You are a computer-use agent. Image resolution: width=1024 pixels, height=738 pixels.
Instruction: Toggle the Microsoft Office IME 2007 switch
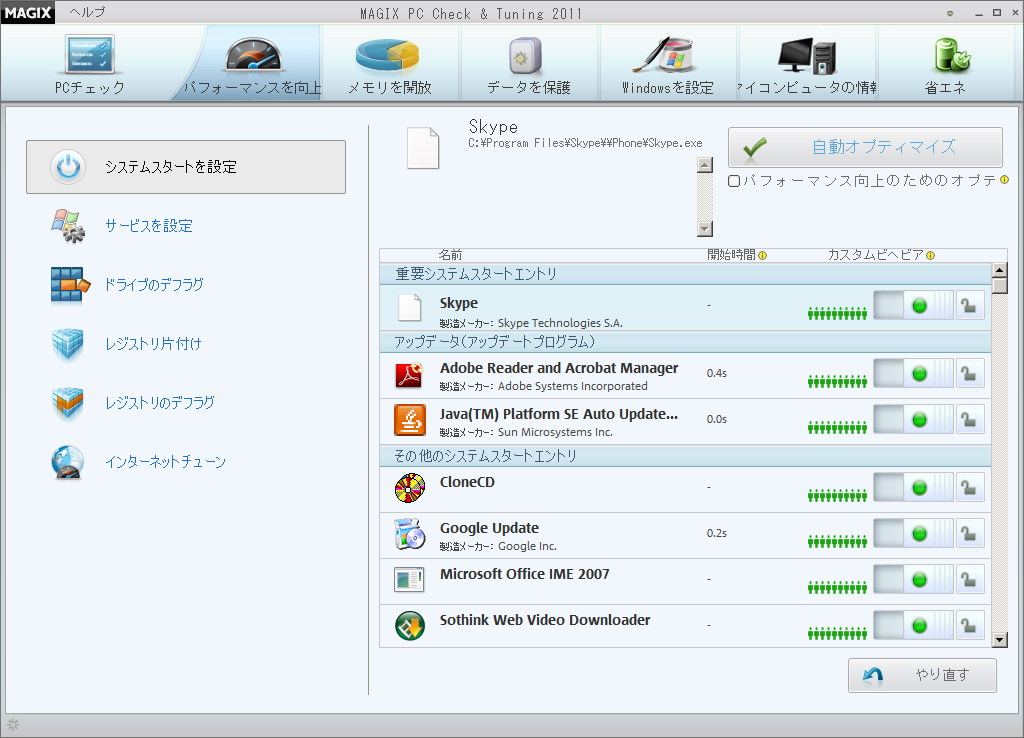click(x=914, y=579)
